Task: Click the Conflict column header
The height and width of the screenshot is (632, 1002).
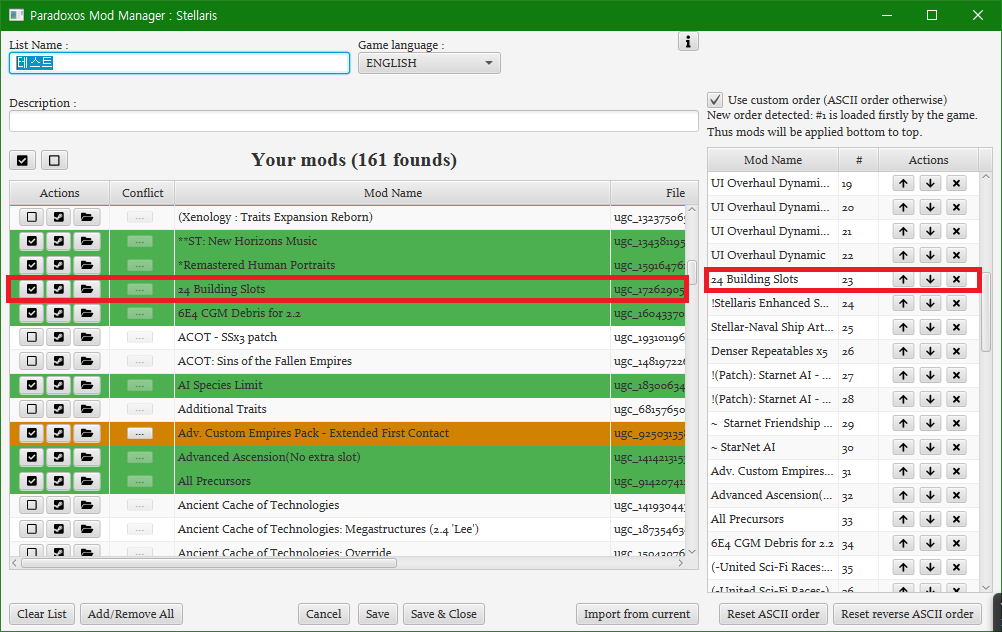Action: pos(141,192)
